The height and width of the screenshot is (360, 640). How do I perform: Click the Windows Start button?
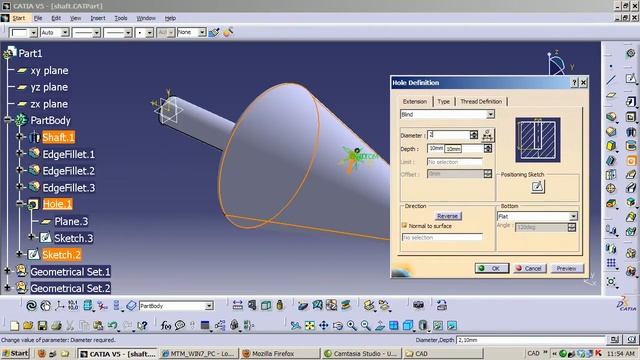15,353
